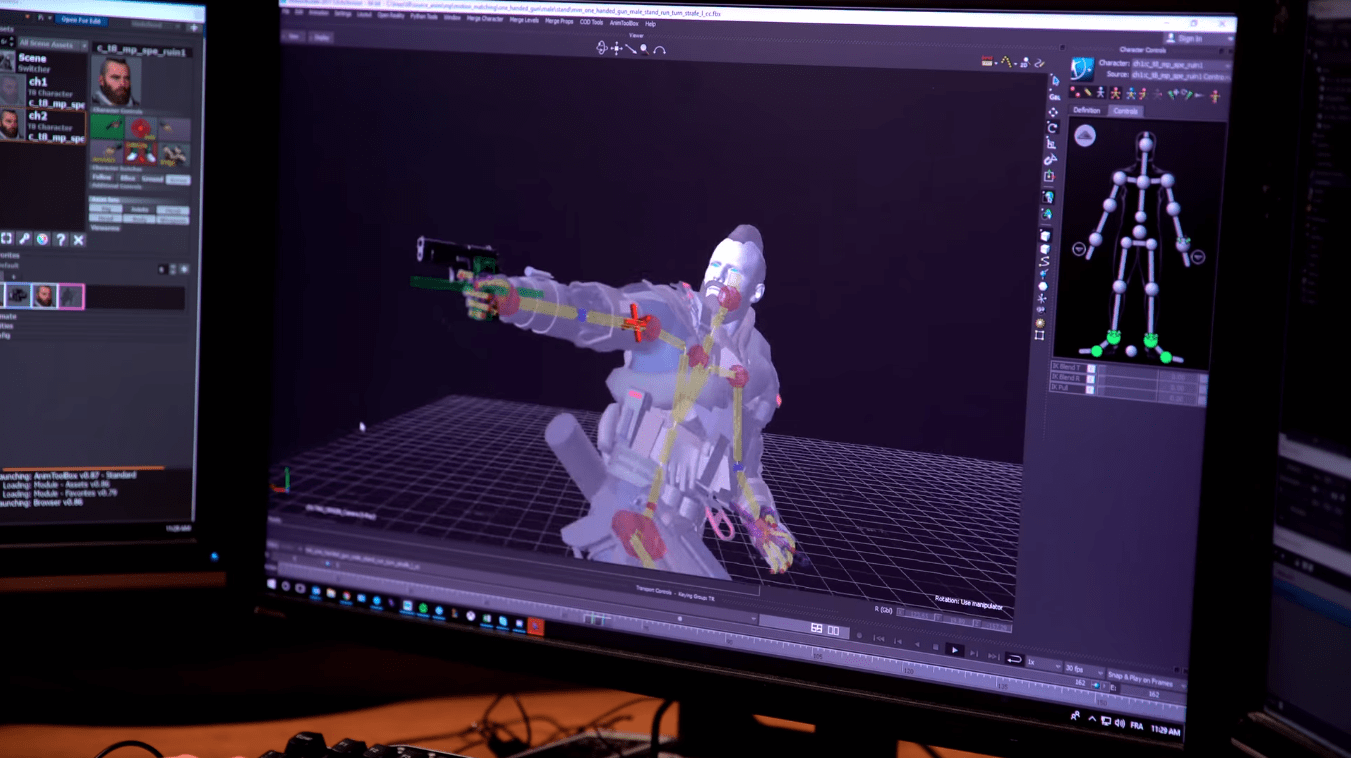1351x758 pixels.
Task: Switch to the Controls tab
Action: pos(1125,111)
